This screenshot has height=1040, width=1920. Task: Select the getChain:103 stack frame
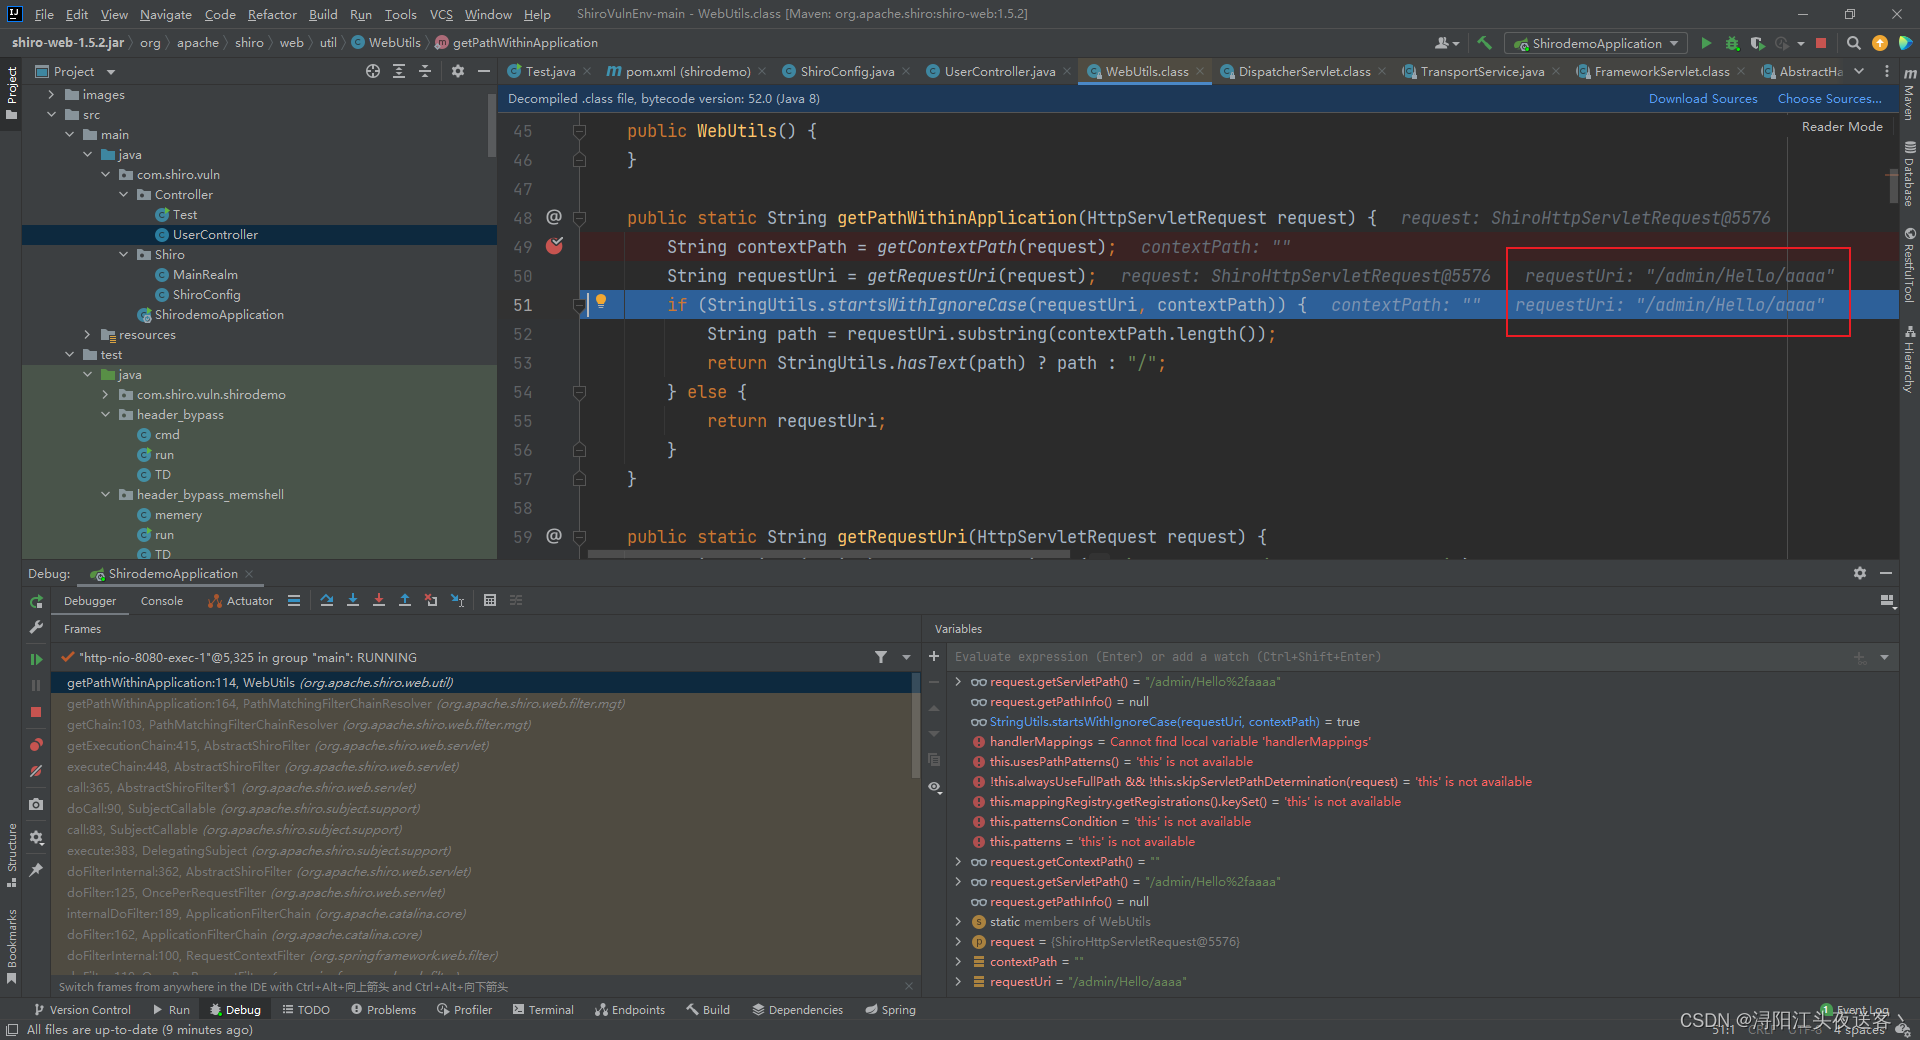coord(299,725)
